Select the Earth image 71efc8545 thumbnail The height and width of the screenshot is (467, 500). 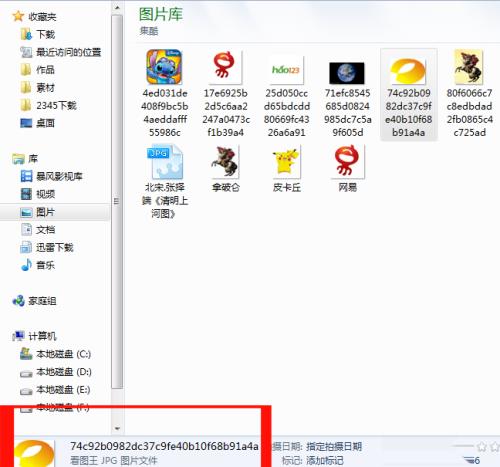pos(347,73)
